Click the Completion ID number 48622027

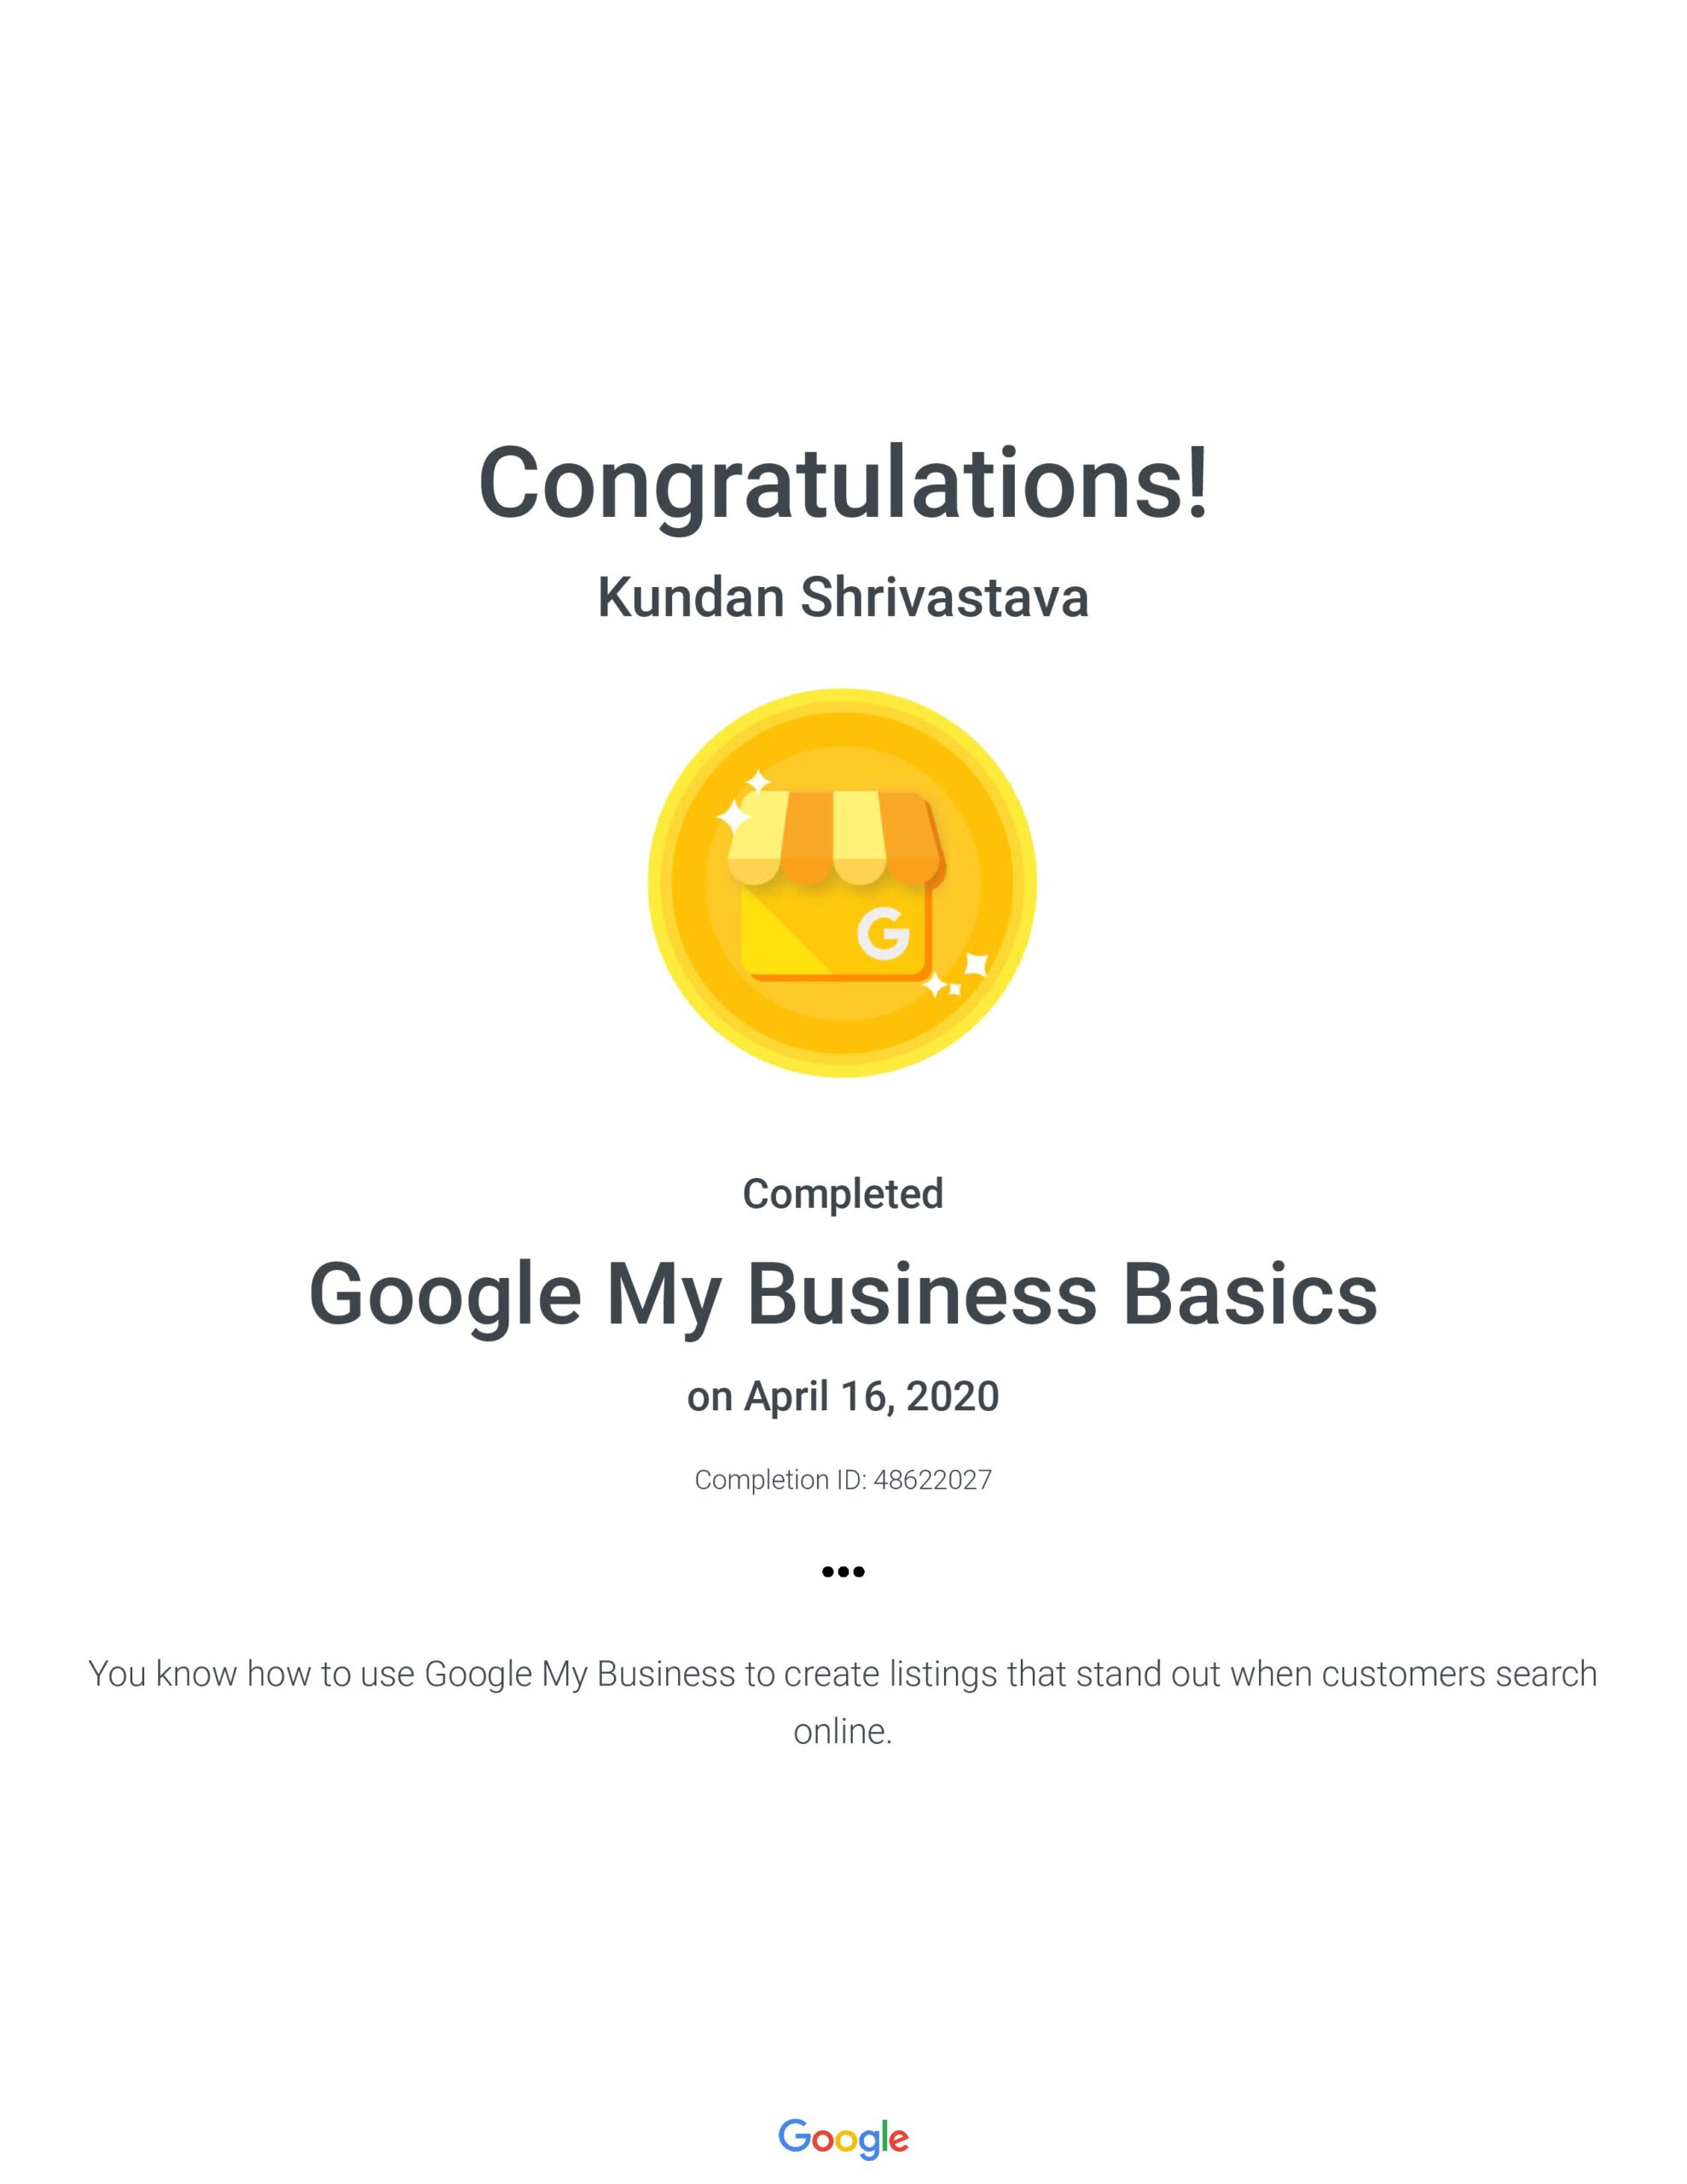[932, 1480]
